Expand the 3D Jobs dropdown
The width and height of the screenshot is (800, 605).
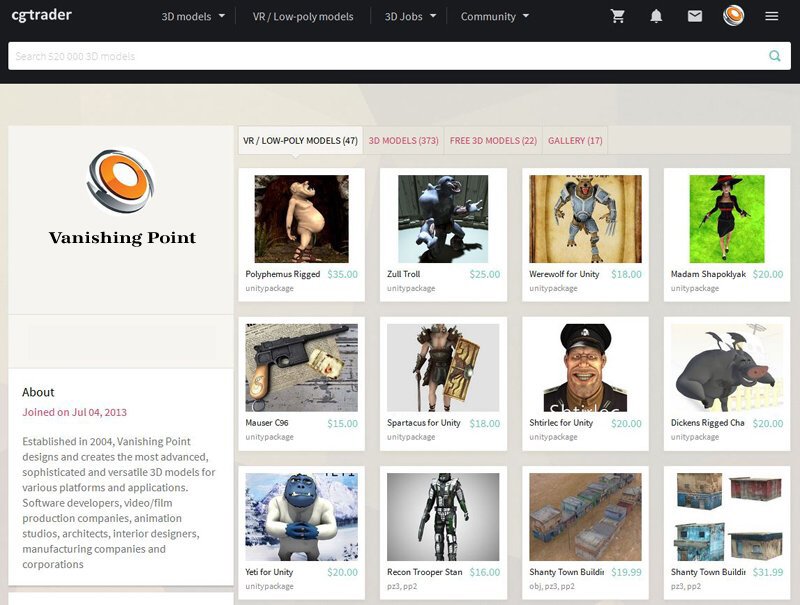pos(410,16)
